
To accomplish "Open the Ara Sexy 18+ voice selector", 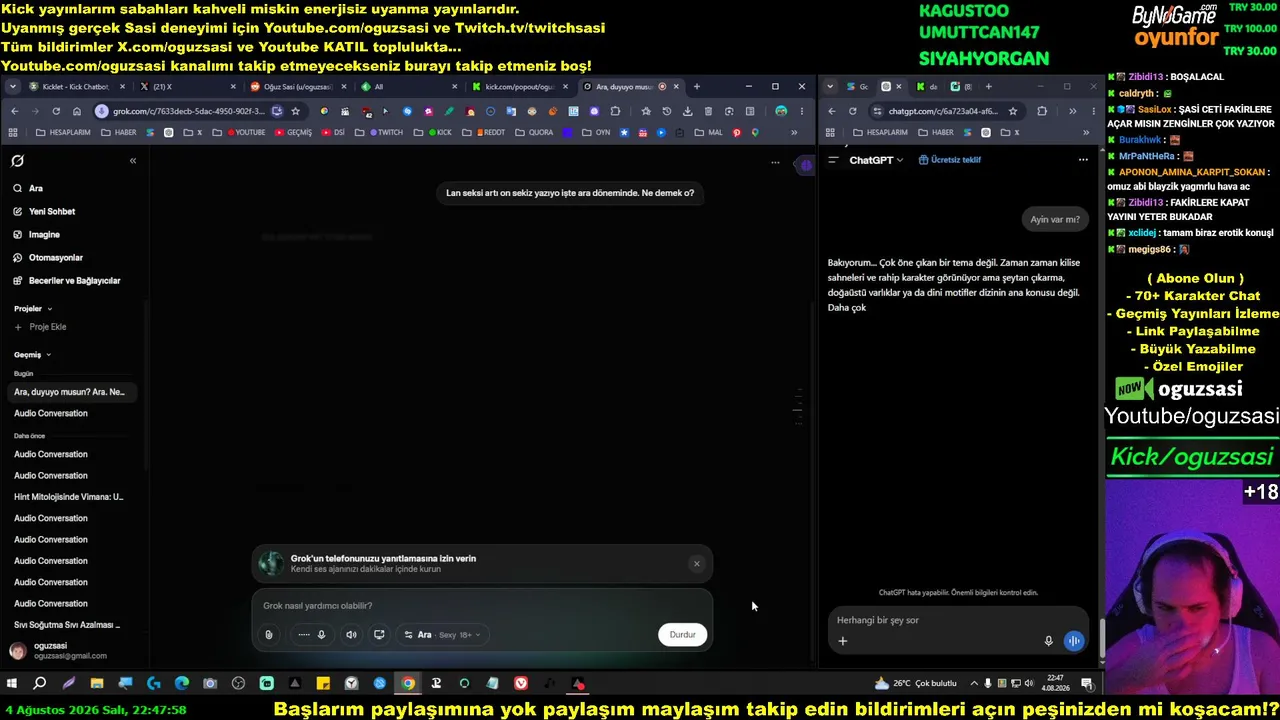I will pyautogui.click(x=442, y=634).
